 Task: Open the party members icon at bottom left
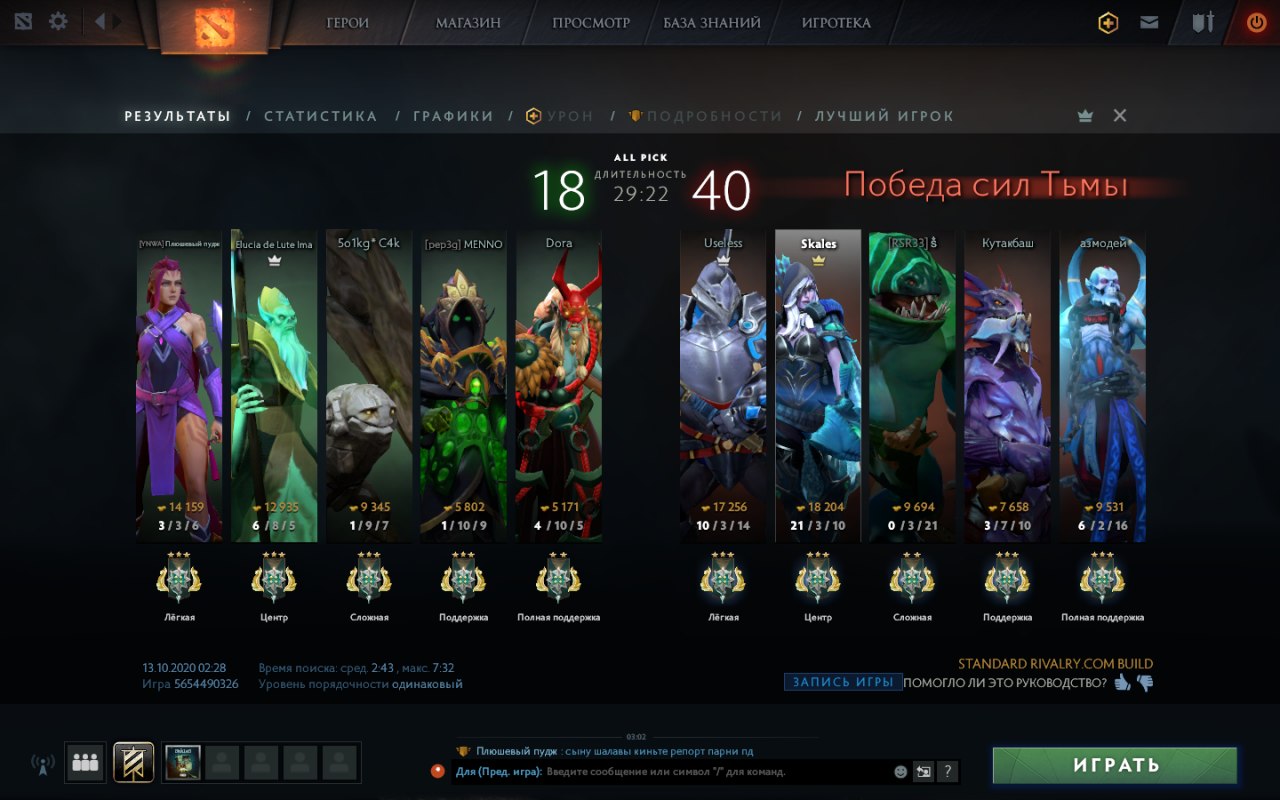[85, 763]
